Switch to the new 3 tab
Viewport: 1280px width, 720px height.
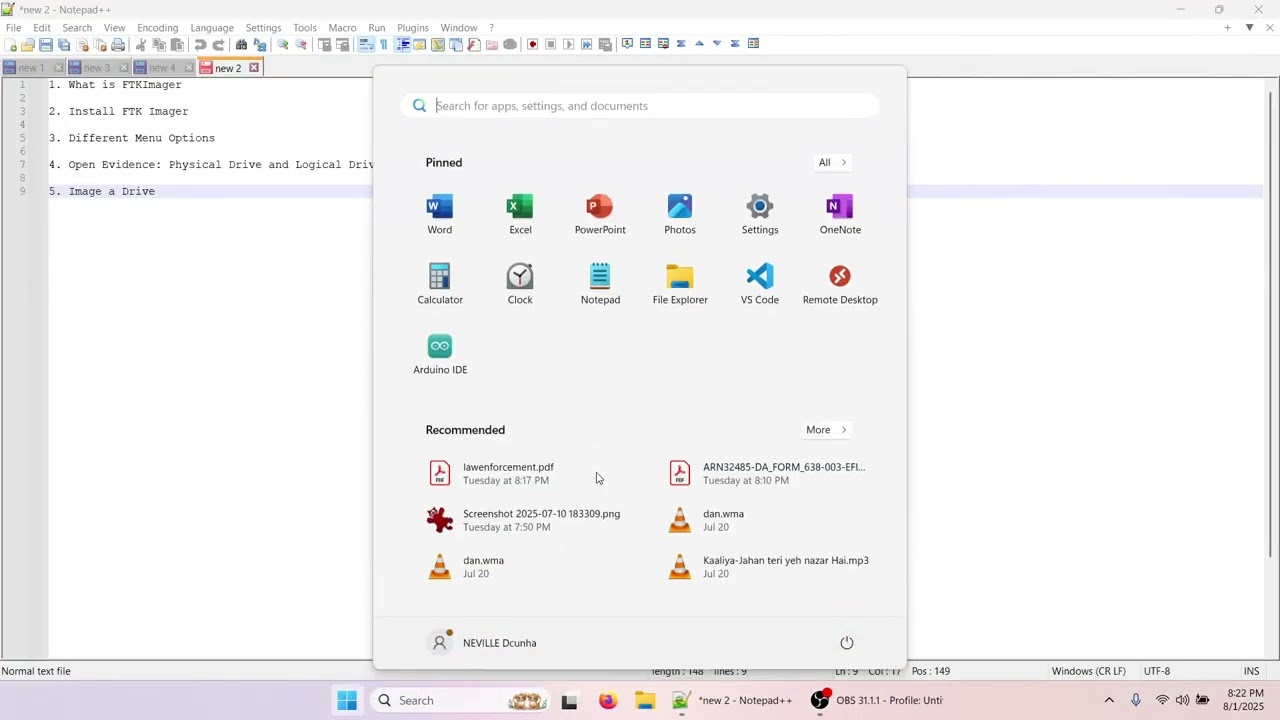click(96, 68)
